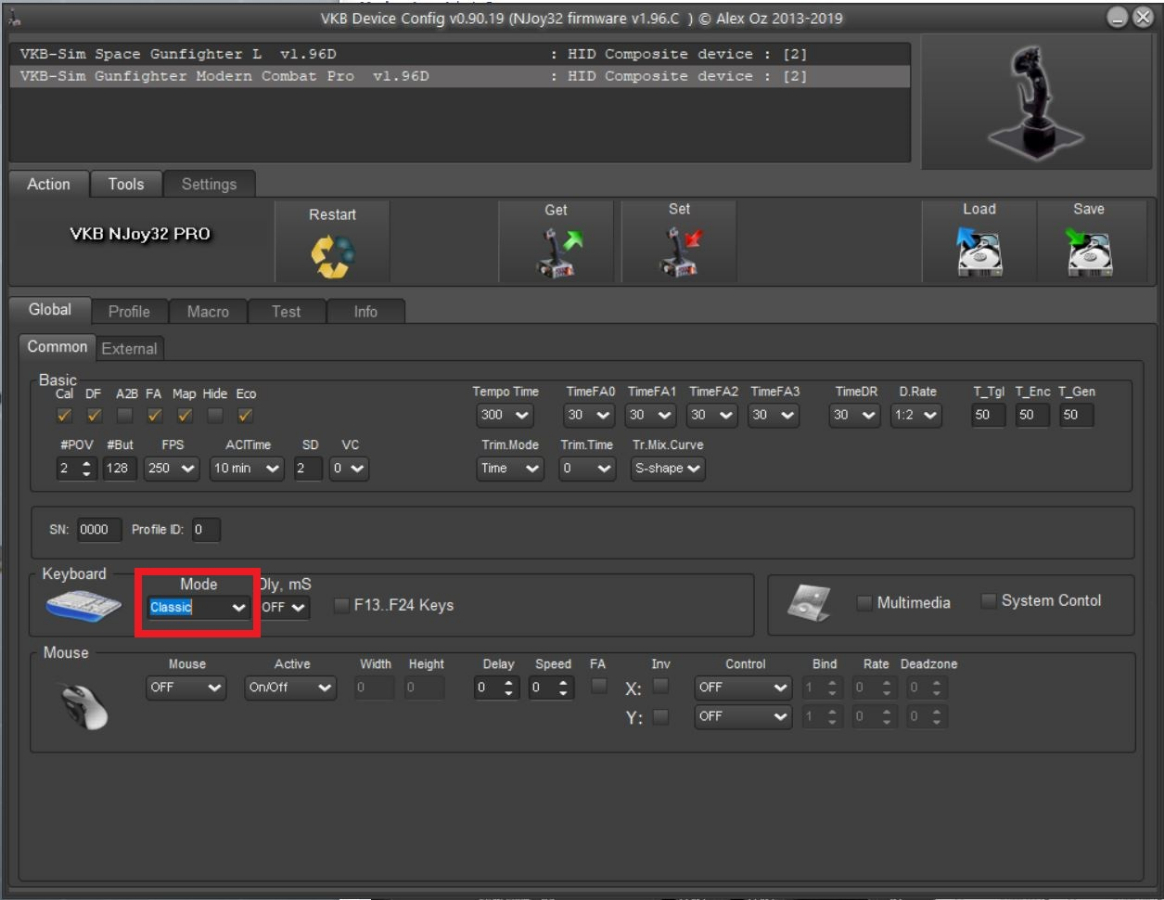This screenshot has height=900, width=1164.
Task: Click the keyboard icon in Keyboard section
Action: 83,606
